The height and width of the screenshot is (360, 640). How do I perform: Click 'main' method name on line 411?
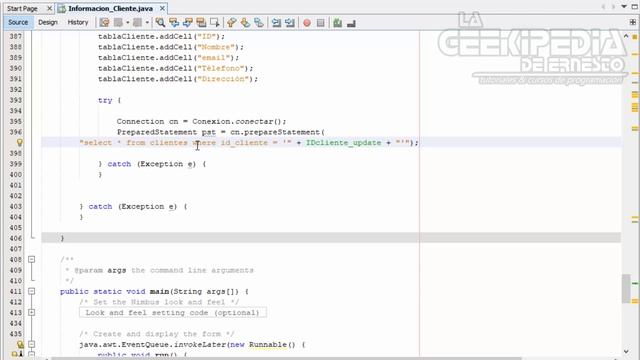tap(160, 291)
